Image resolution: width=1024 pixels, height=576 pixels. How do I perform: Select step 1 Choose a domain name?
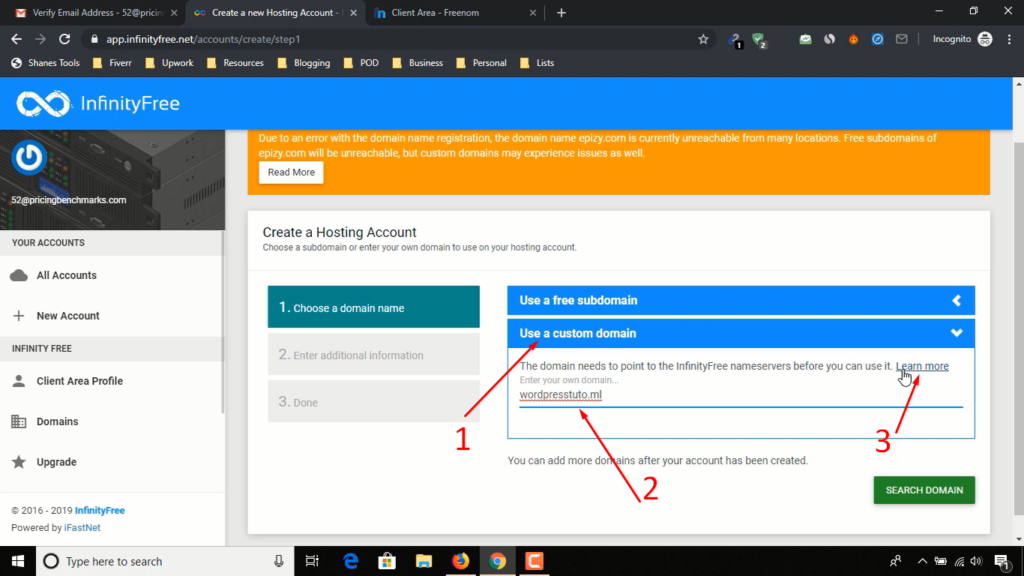point(374,307)
